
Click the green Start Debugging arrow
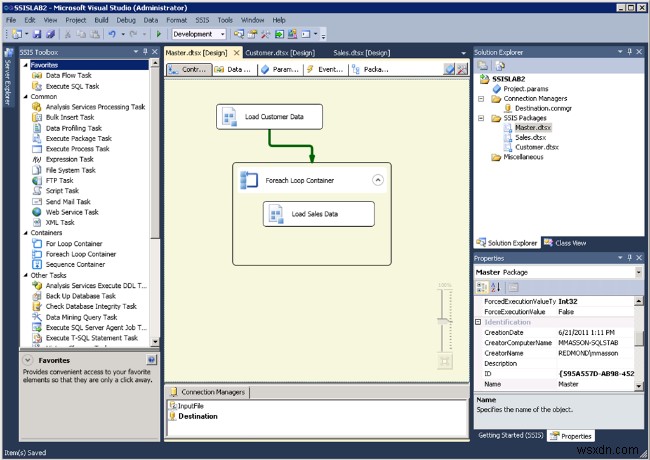(158, 34)
